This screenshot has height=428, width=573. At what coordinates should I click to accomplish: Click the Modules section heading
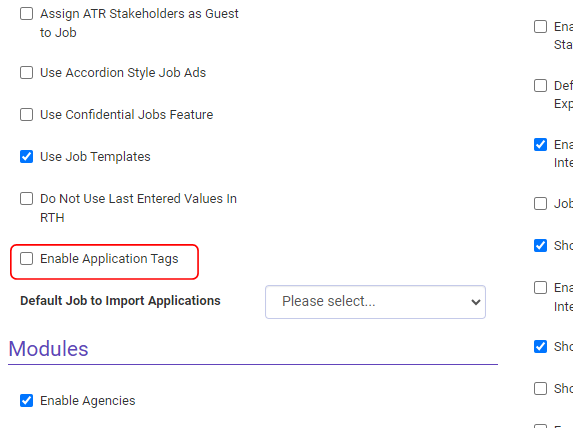click(x=48, y=349)
